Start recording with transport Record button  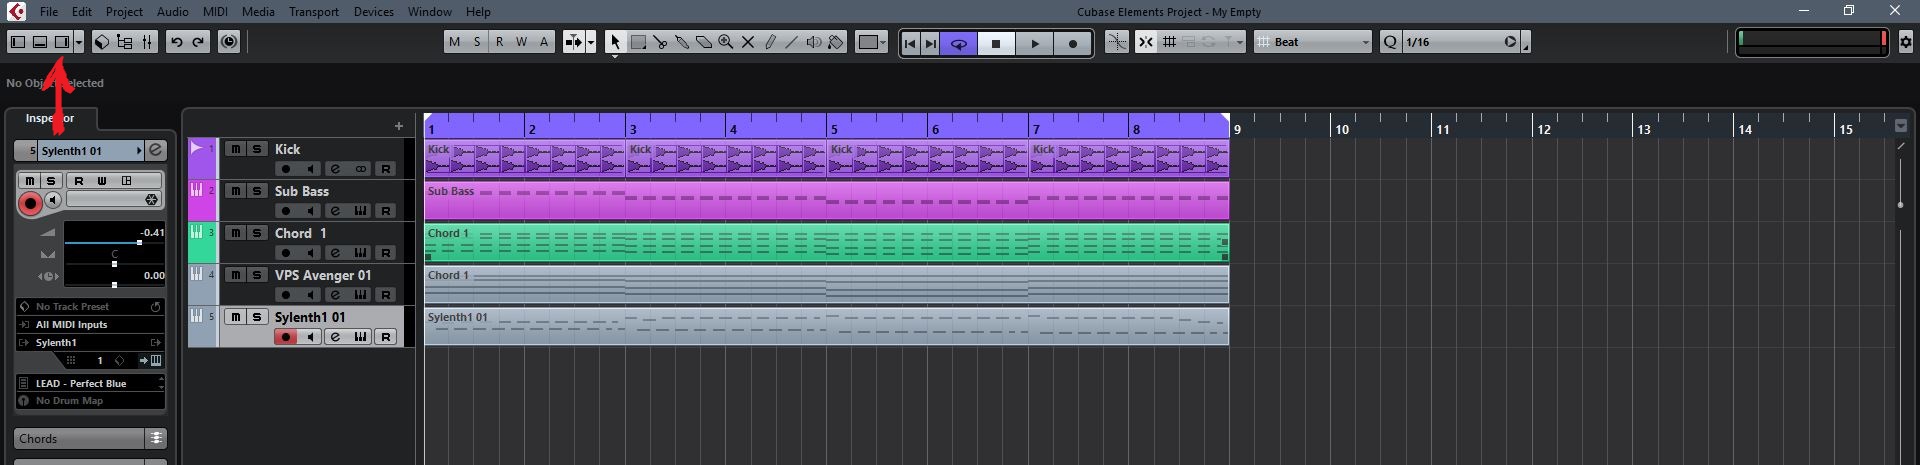tap(1073, 43)
